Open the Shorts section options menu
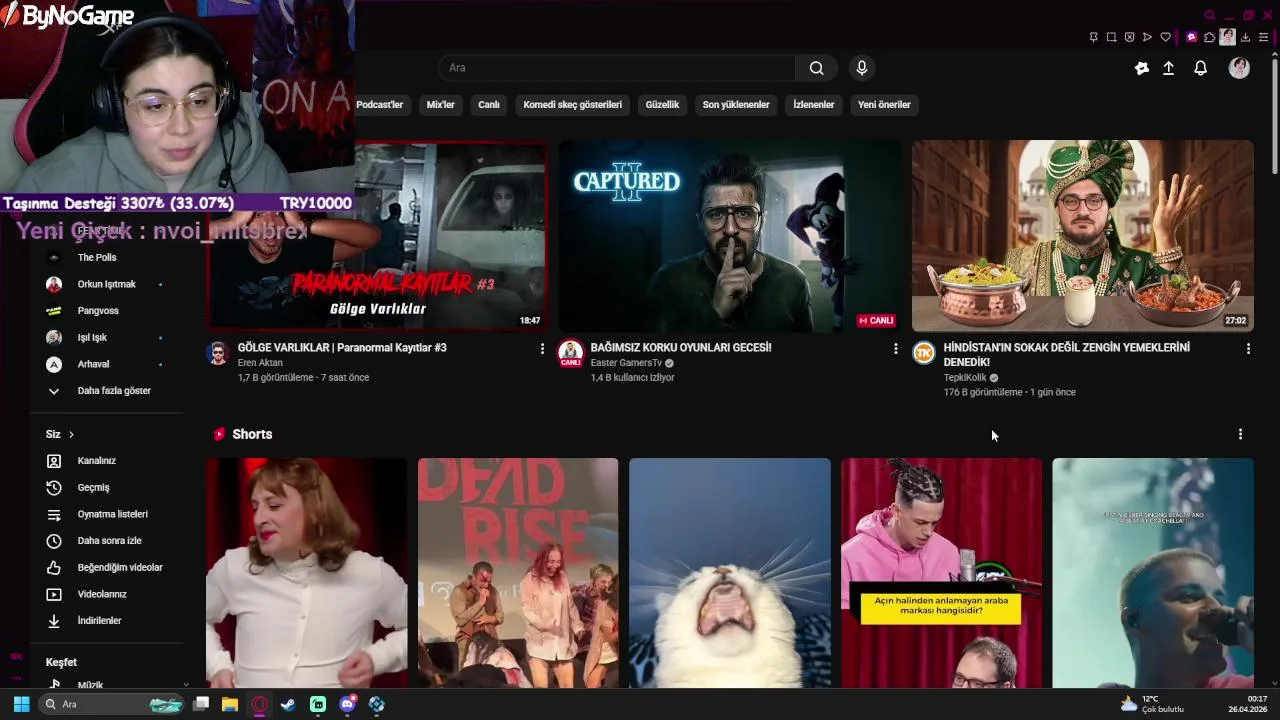1280x720 pixels. [1240, 434]
